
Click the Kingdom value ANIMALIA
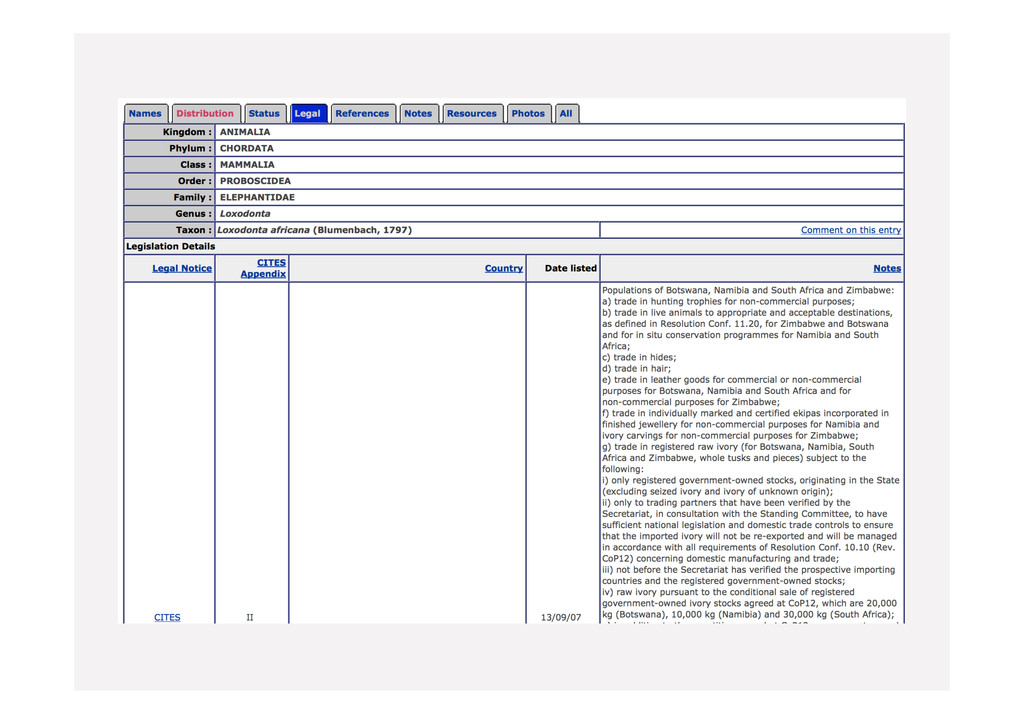(245, 132)
